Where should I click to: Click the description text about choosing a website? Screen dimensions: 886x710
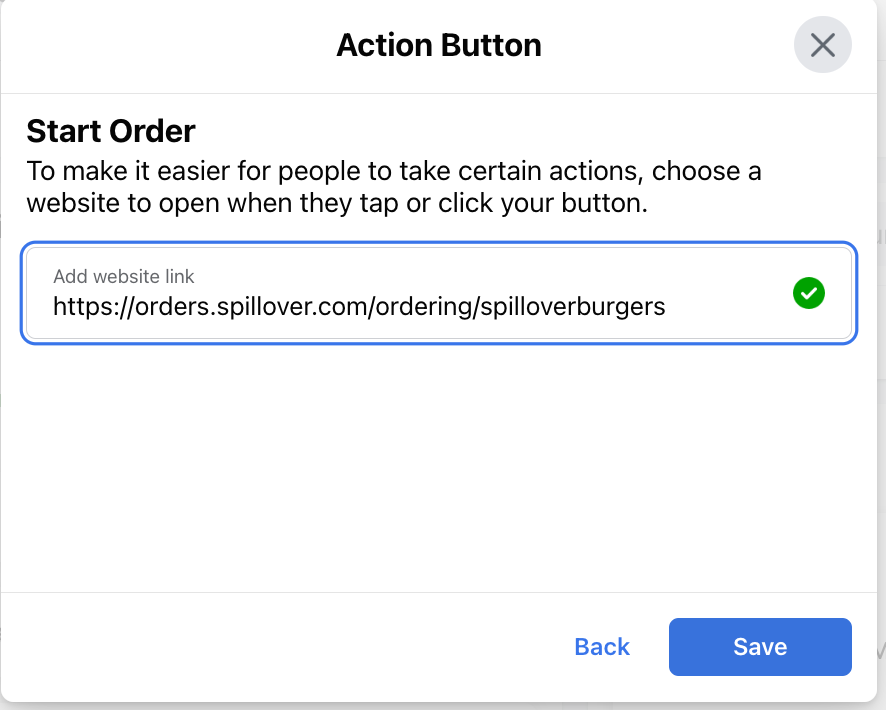394,187
